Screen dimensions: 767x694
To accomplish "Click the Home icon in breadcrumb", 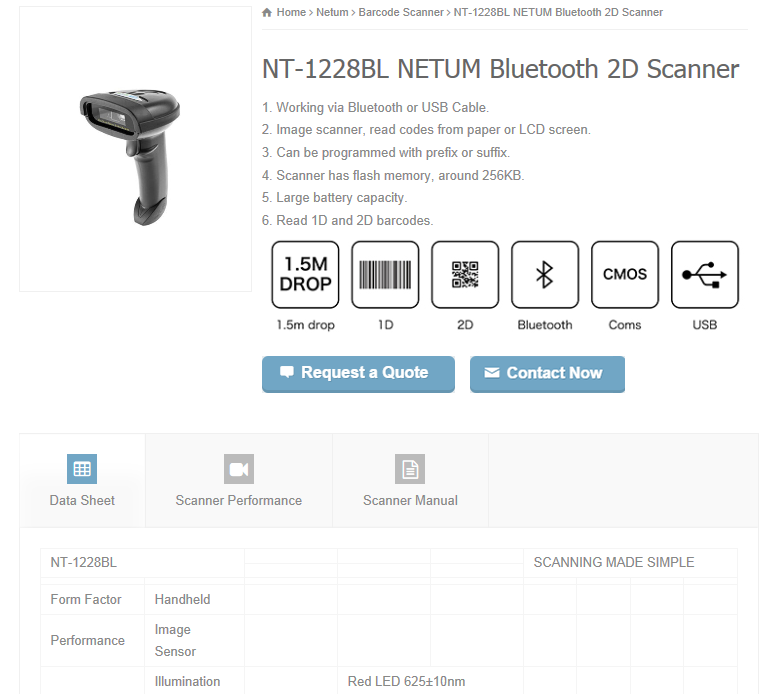I will (267, 12).
